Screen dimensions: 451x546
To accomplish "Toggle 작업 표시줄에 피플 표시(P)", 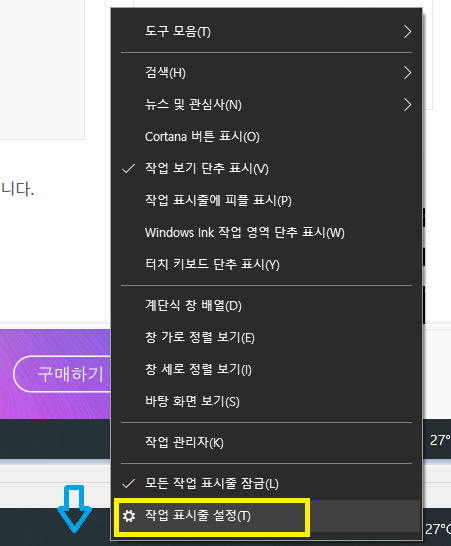I will pyautogui.click(x=266, y=201).
